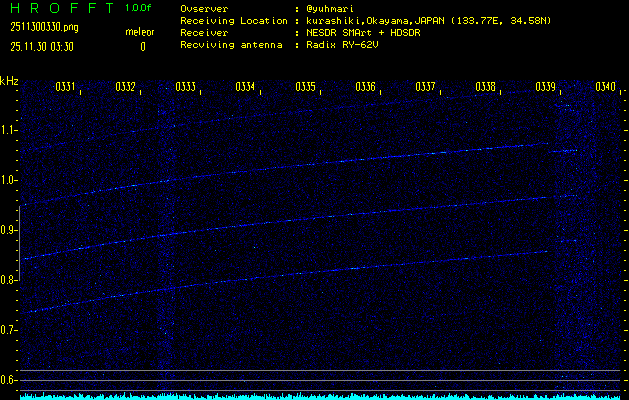Image resolution: width=629 pixels, height=400 pixels.
Task: Click the 0.6 frequency axis label
Action: point(9,380)
